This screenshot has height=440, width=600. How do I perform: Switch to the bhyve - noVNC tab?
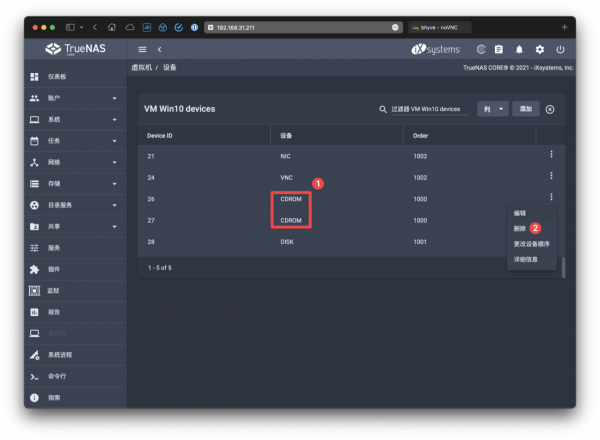tap(440, 28)
